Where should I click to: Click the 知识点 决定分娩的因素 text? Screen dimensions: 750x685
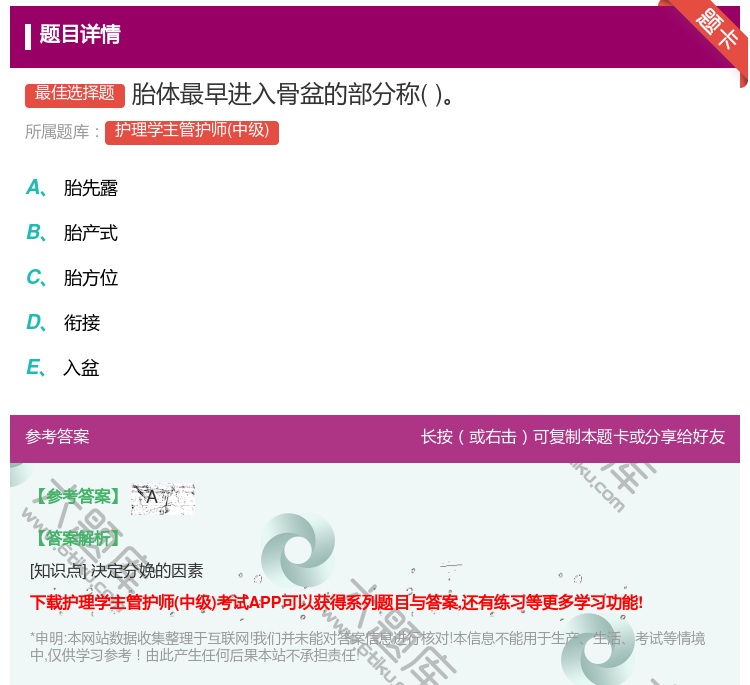tap(117, 571)
